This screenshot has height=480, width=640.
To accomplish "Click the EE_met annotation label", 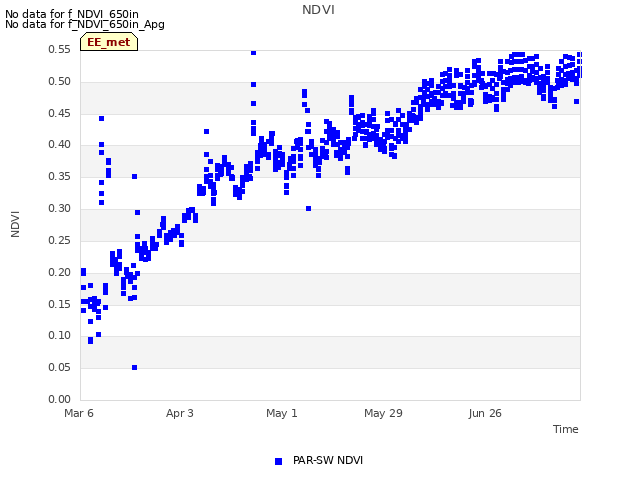I will point(109,42).
